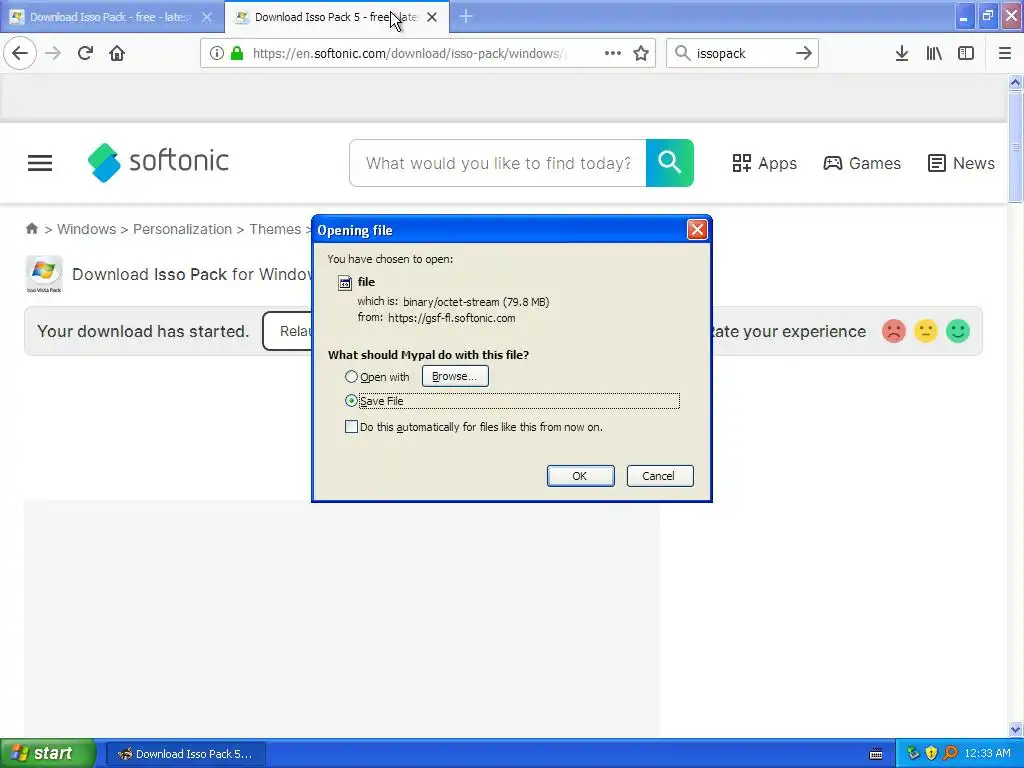
Task: Close the Download Isso Pack 5 tab
Action: click(432, 17)
